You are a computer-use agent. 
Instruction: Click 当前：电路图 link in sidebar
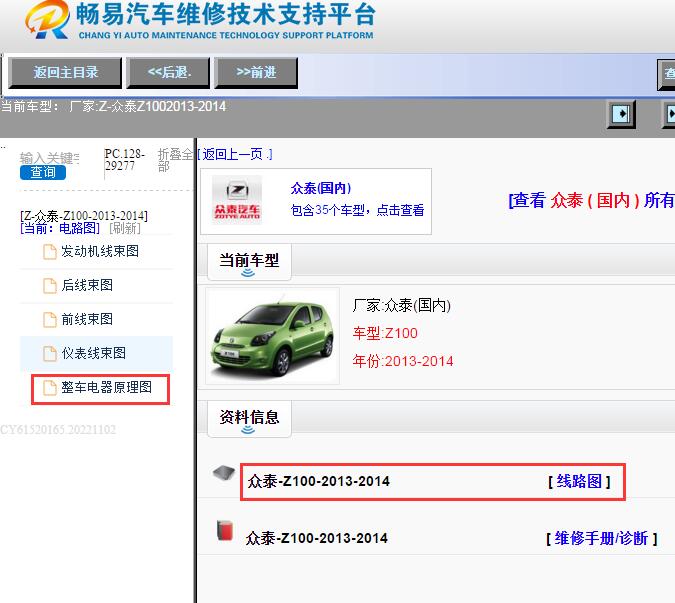[60, 228]
